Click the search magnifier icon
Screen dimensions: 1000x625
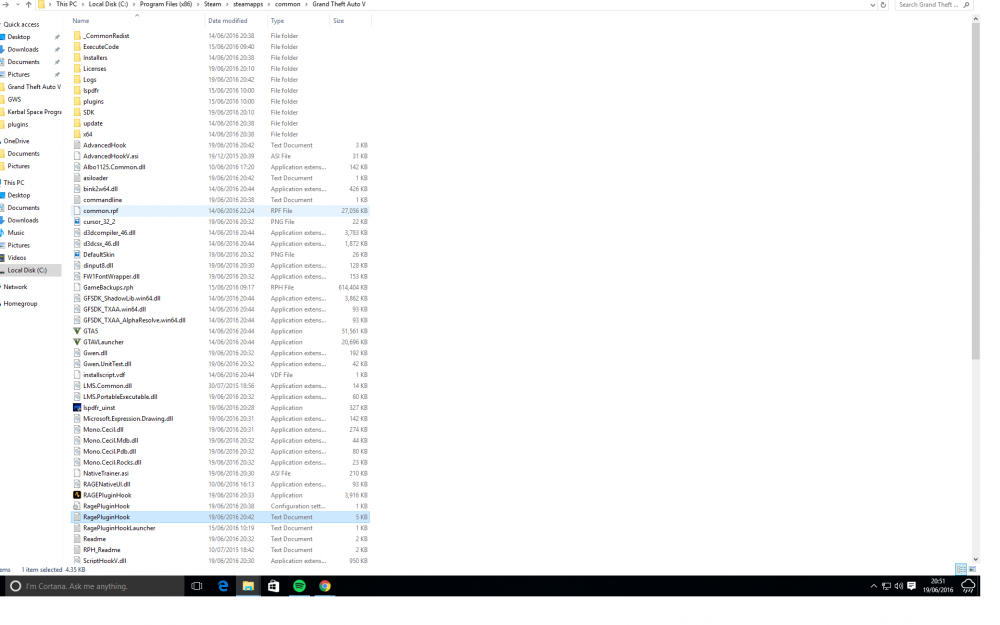point(967,4)
